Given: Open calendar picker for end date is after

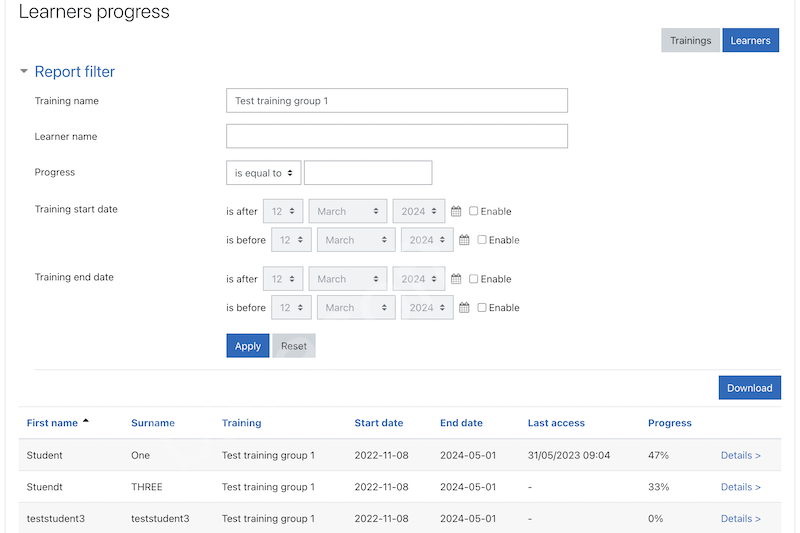Looking at the screenshot, I should (x=456, y=279).
